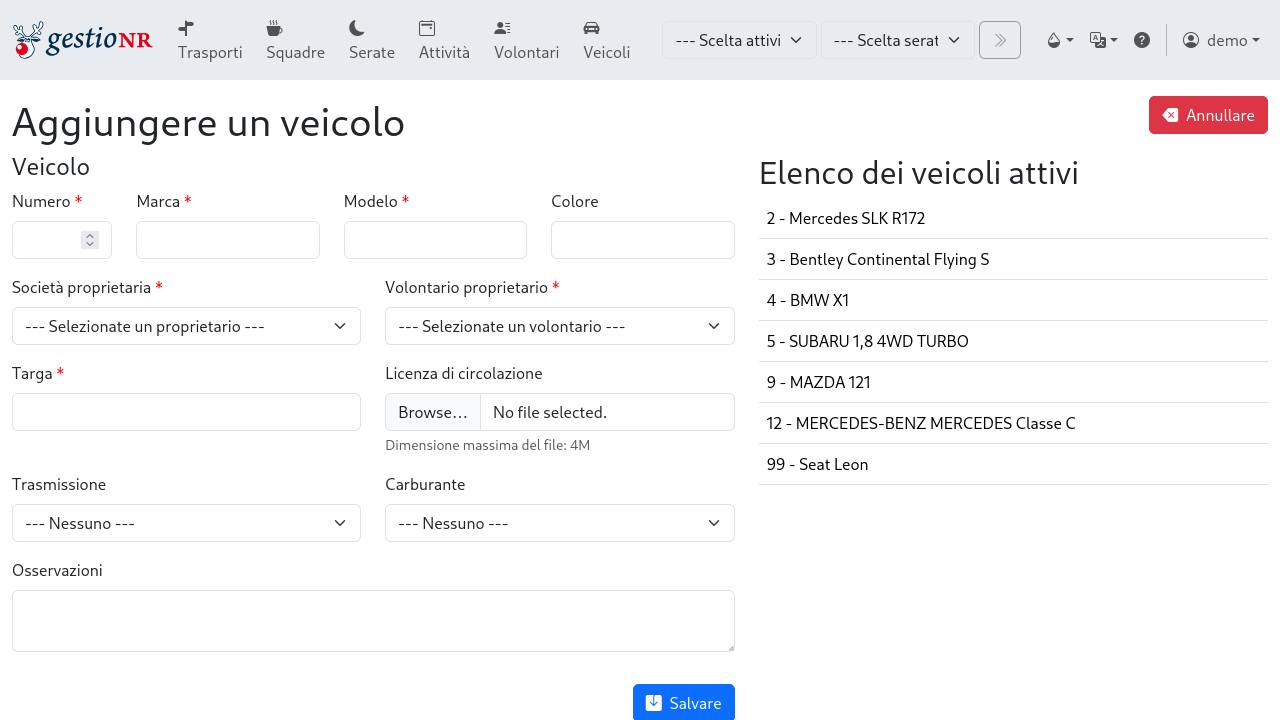Click Browse to choose license file
This screenshot has height=720, width=1280.
pos(433,412)
